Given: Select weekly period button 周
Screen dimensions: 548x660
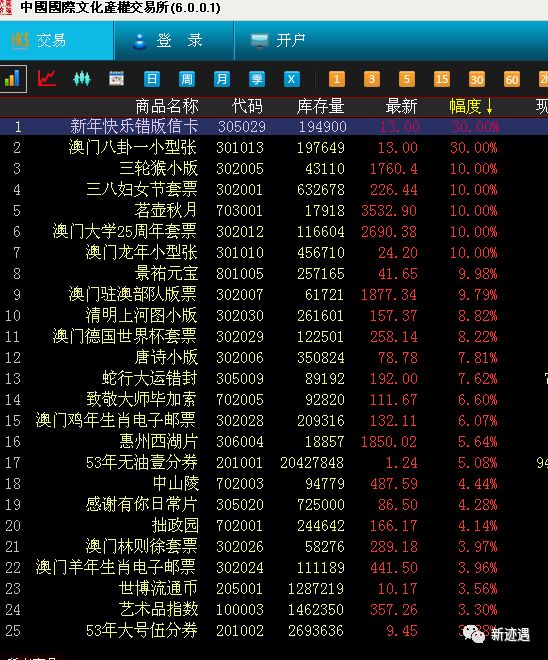Looking at the screenshot, I should point(186,79).
